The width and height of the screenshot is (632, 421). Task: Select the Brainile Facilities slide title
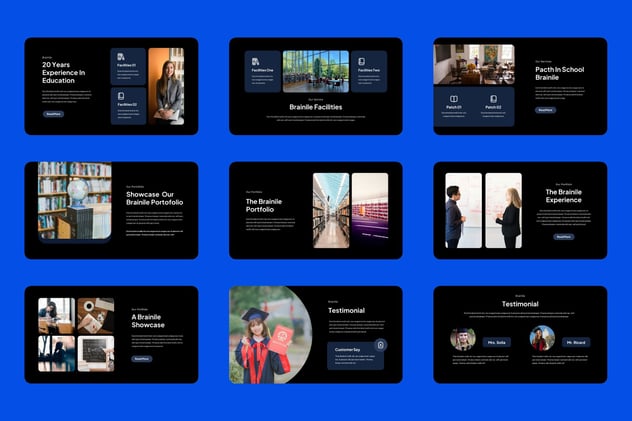click(x=316, y=107)
